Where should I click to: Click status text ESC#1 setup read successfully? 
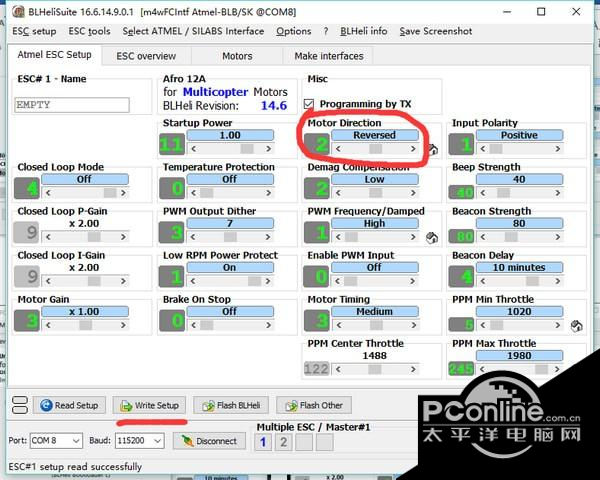[x=75, y=467]
